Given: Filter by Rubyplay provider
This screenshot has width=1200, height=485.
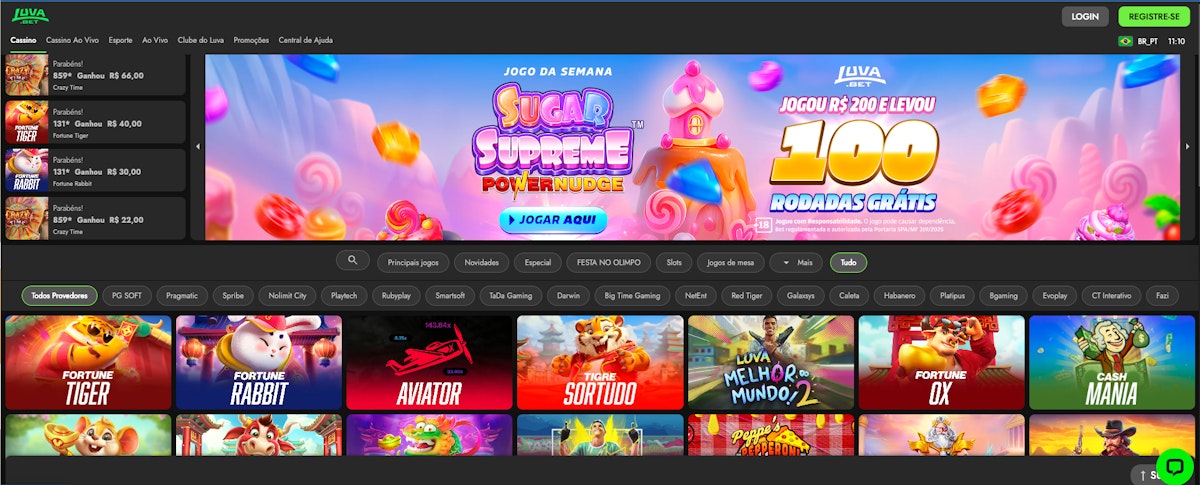Looking at the screenshot, I should 396,296.
